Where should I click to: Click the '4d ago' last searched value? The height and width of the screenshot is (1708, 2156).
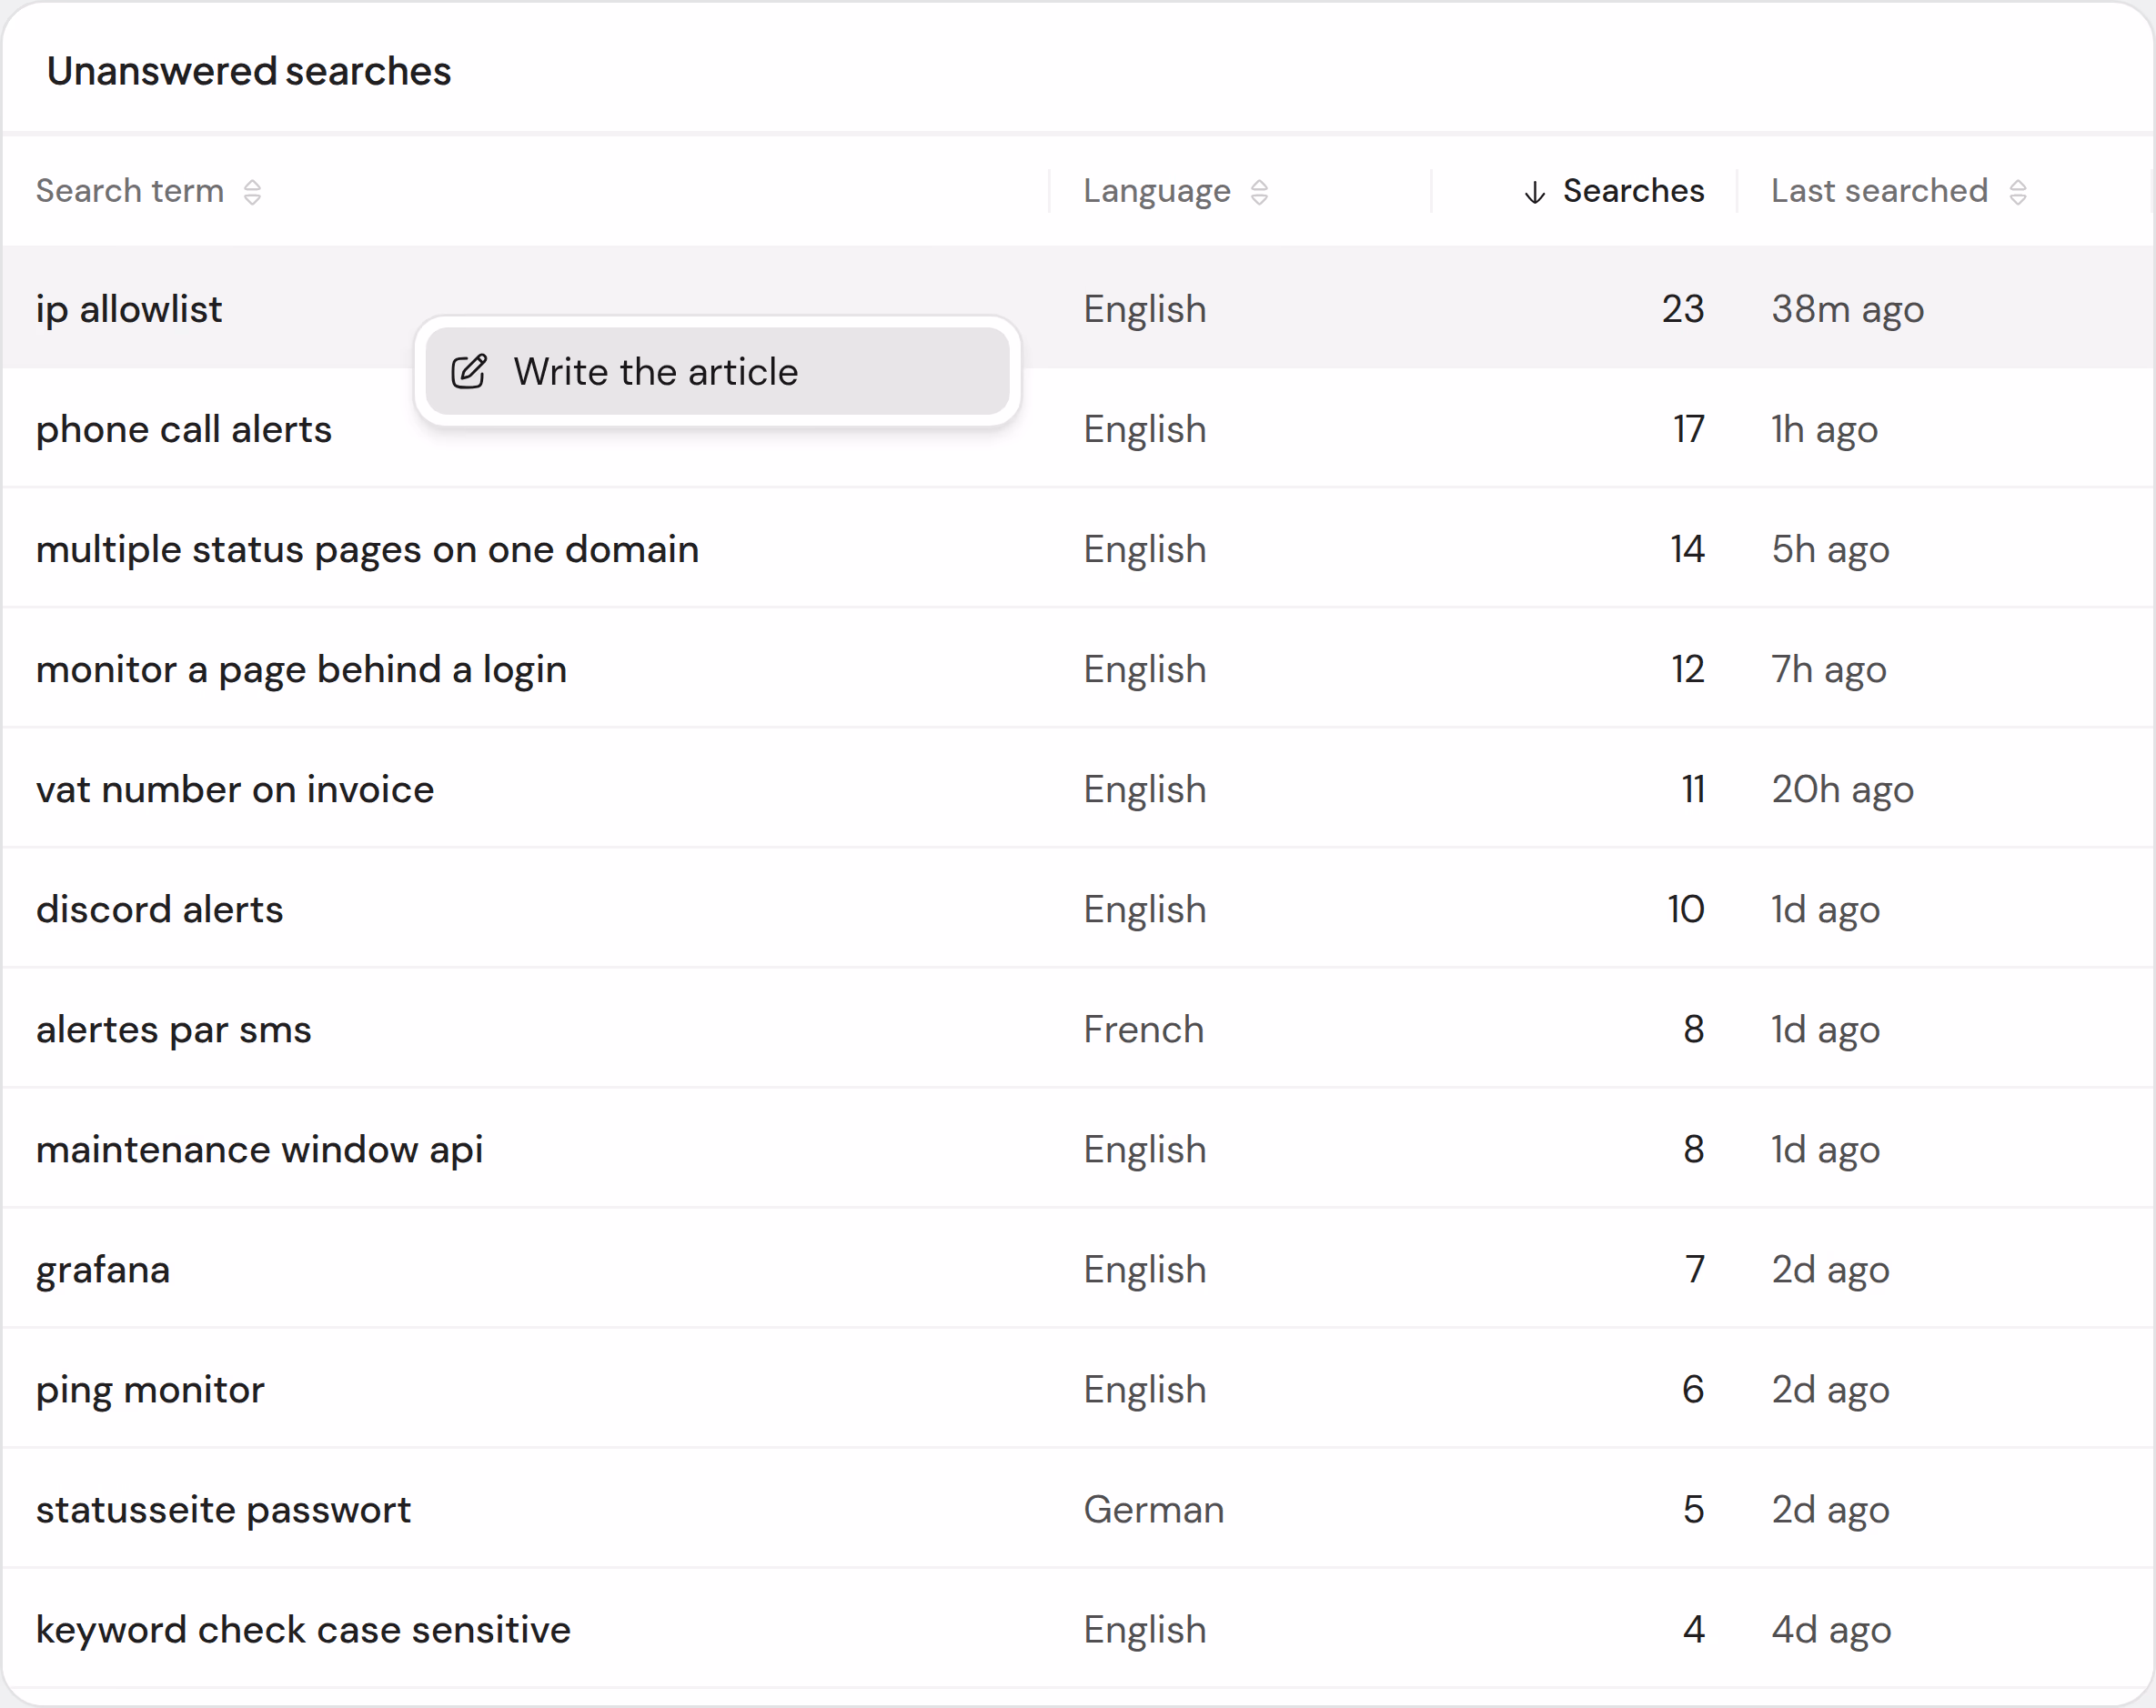(1831, 1629)
